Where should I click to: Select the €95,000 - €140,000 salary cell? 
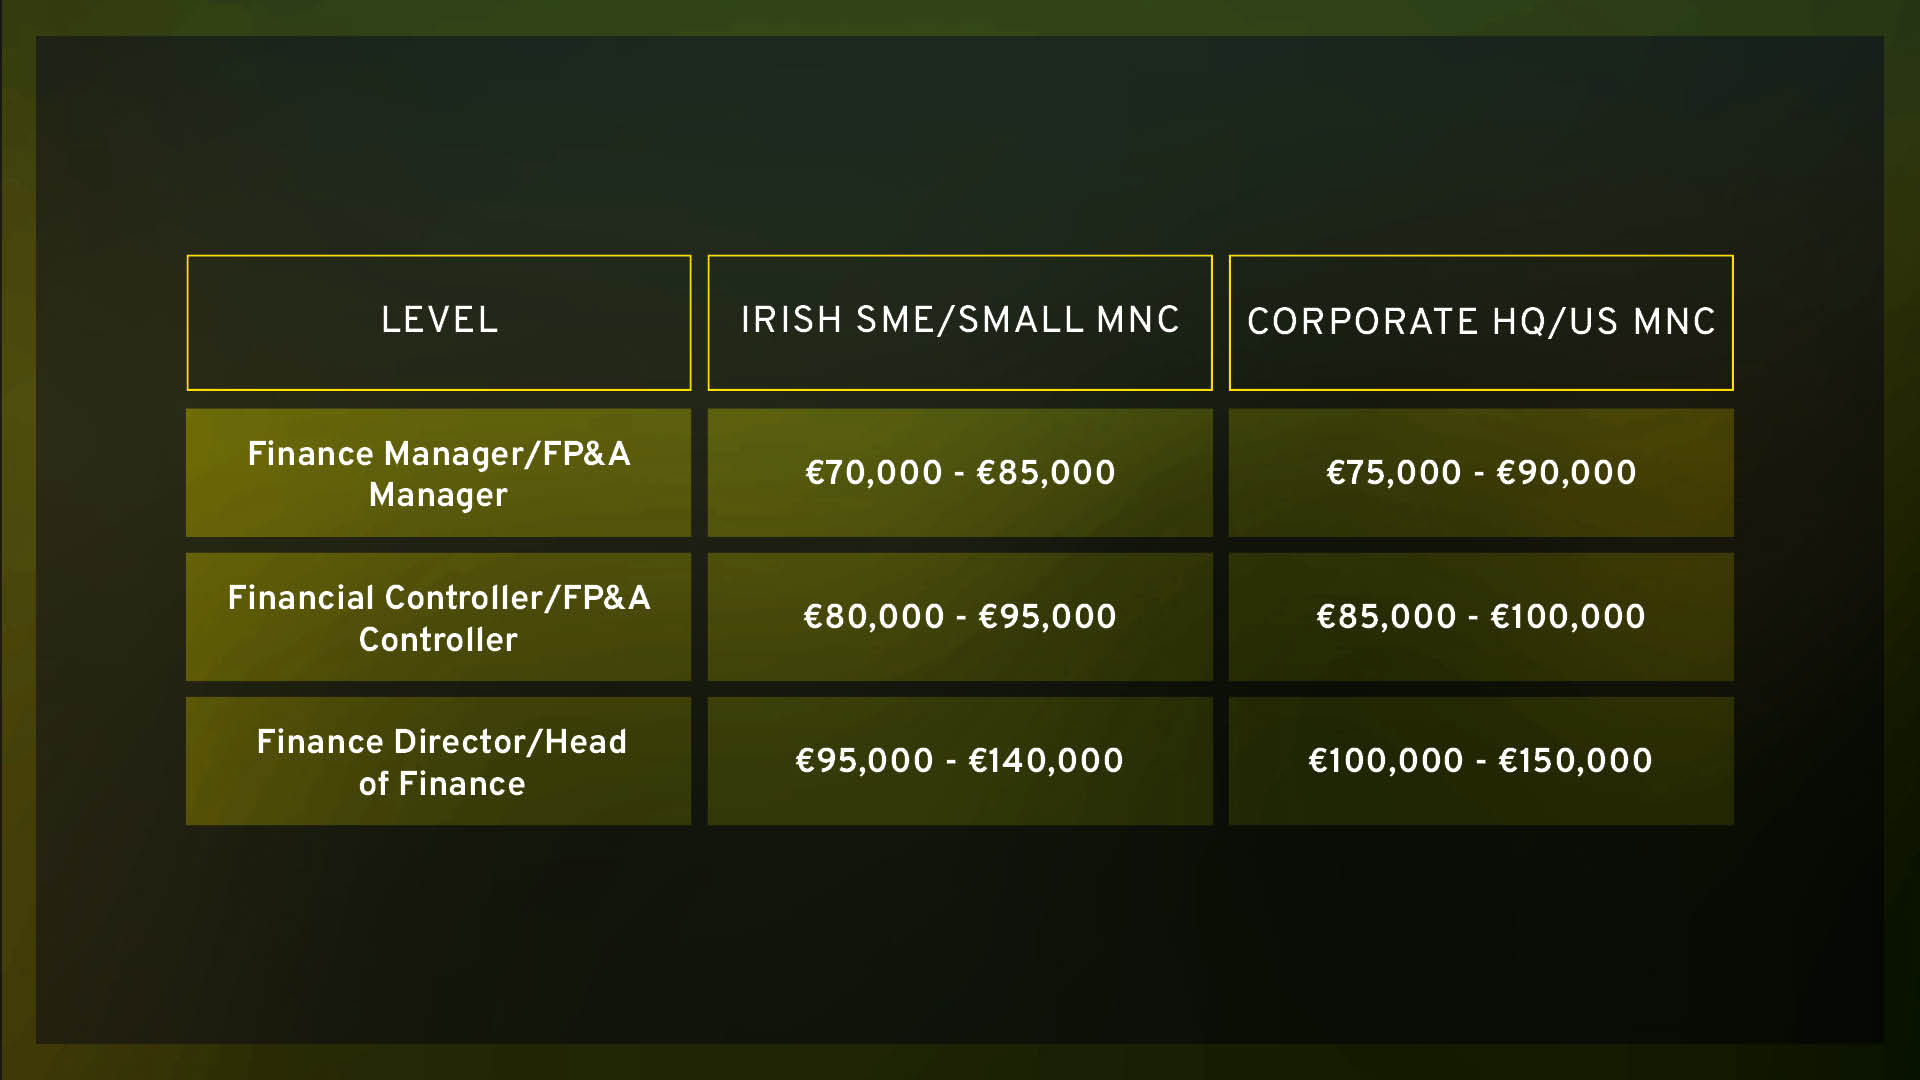[960, 761]
